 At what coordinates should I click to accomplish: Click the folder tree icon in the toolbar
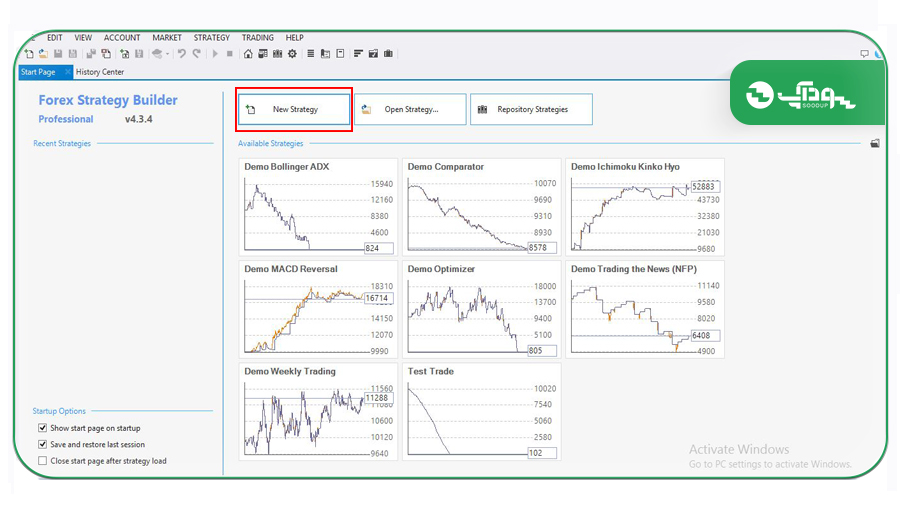[x=325, y=54]
